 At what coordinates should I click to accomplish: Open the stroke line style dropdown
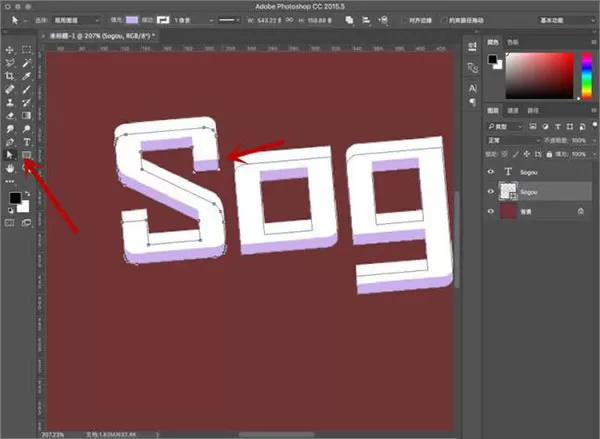click(230, 20)
